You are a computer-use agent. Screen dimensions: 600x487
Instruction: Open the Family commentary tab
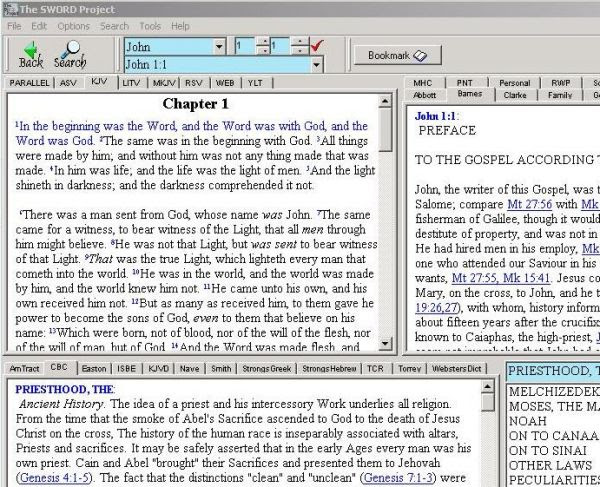560,95
